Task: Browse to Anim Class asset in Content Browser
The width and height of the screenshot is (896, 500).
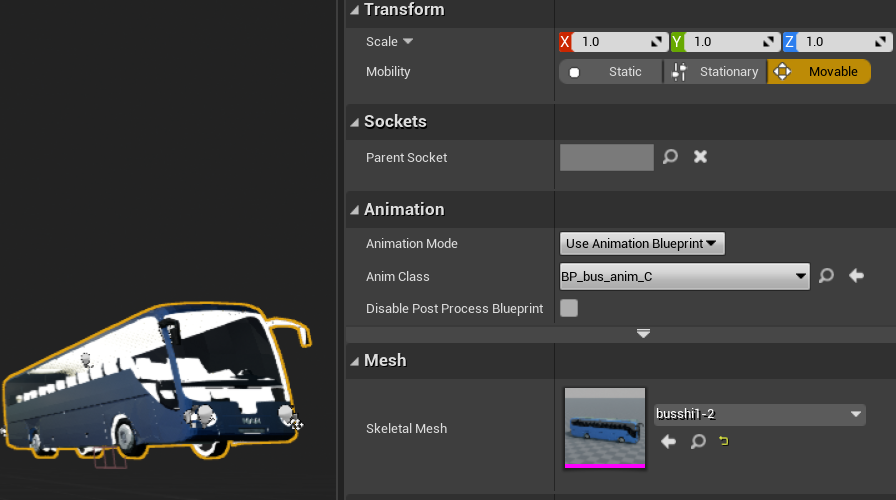Action: pos(826,276)
